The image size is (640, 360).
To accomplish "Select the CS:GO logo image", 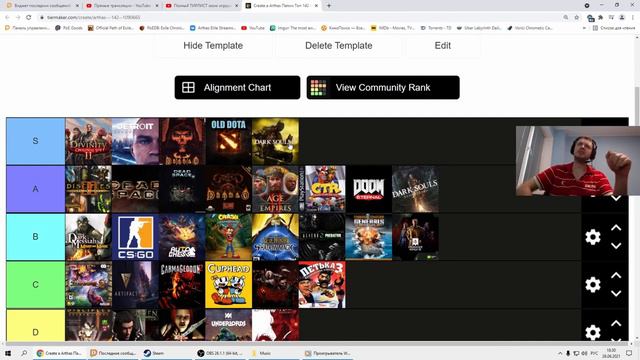I will pyautogui.click(x=136, y=237).
